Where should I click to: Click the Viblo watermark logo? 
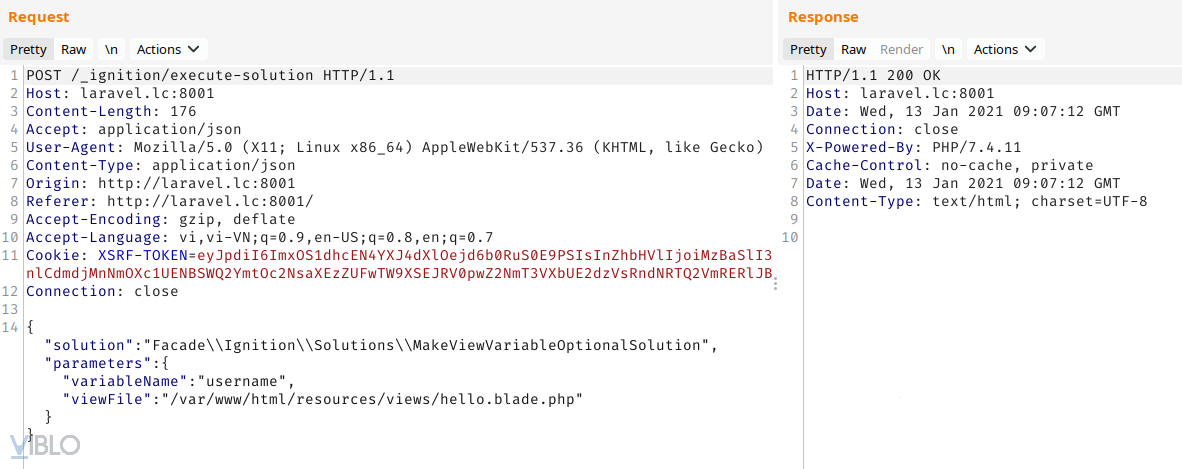[45, 445]
